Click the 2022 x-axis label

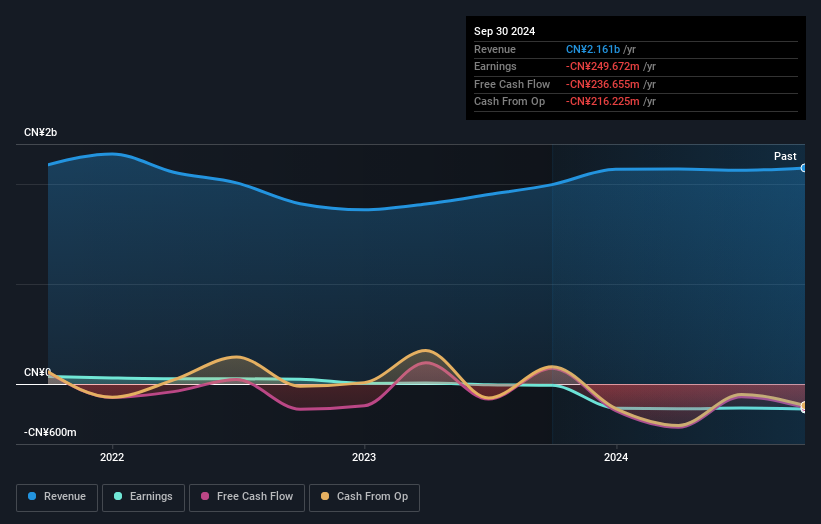pyautogui.click(x=112, y=457)
